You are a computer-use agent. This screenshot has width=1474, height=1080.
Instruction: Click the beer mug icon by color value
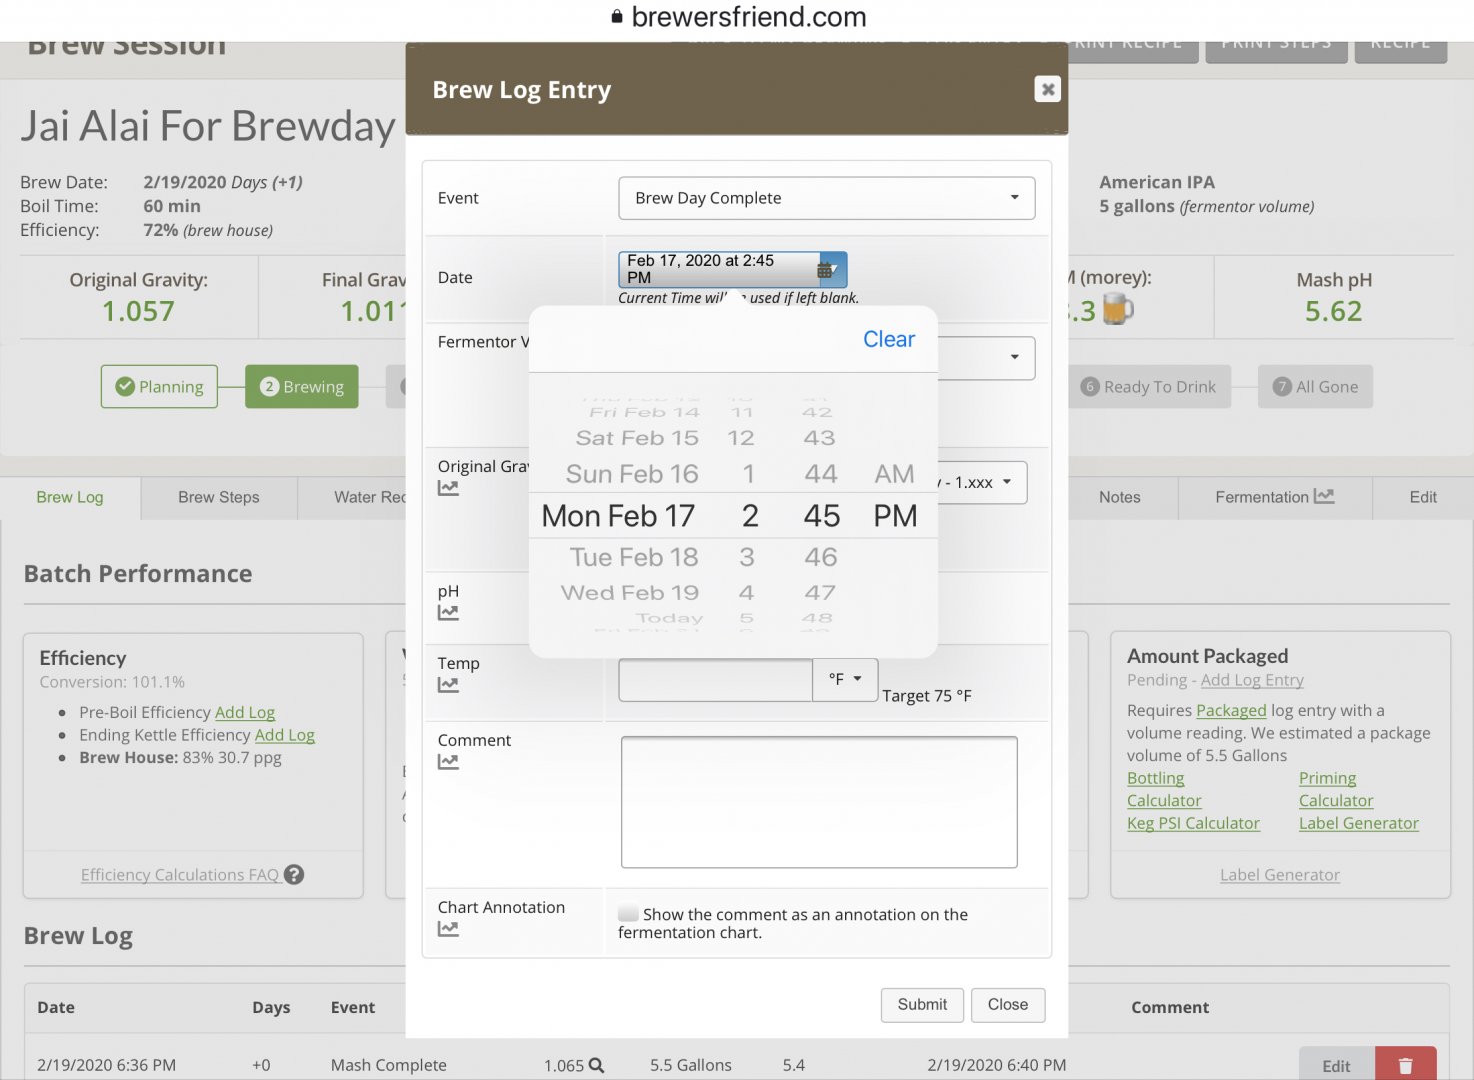click(1117, 309)
